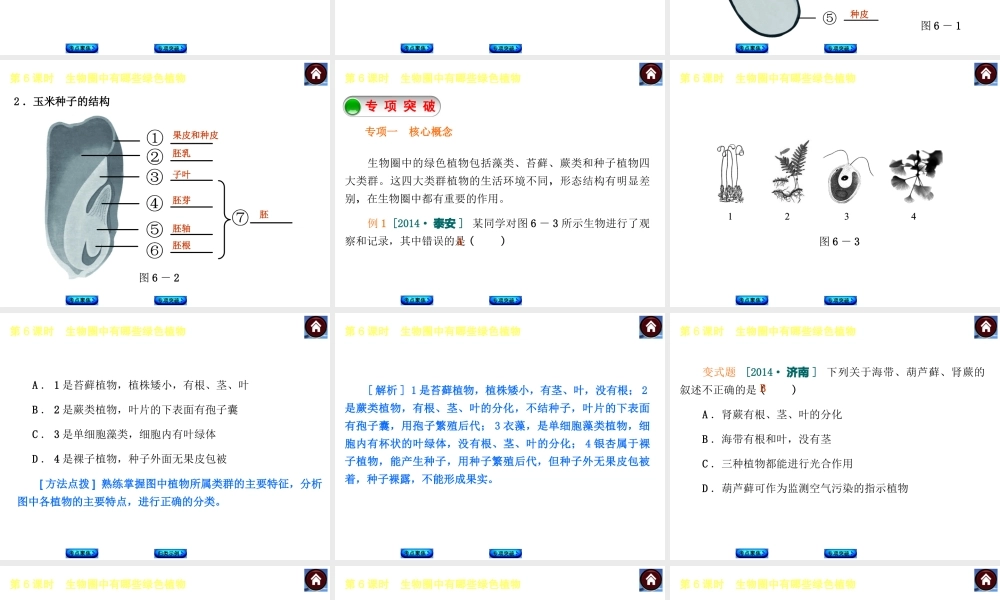Click the home icon on the cut-off slide below 方法点拨 slide
This screenshot has width=1000, height=600.
(x=316, y=580)
